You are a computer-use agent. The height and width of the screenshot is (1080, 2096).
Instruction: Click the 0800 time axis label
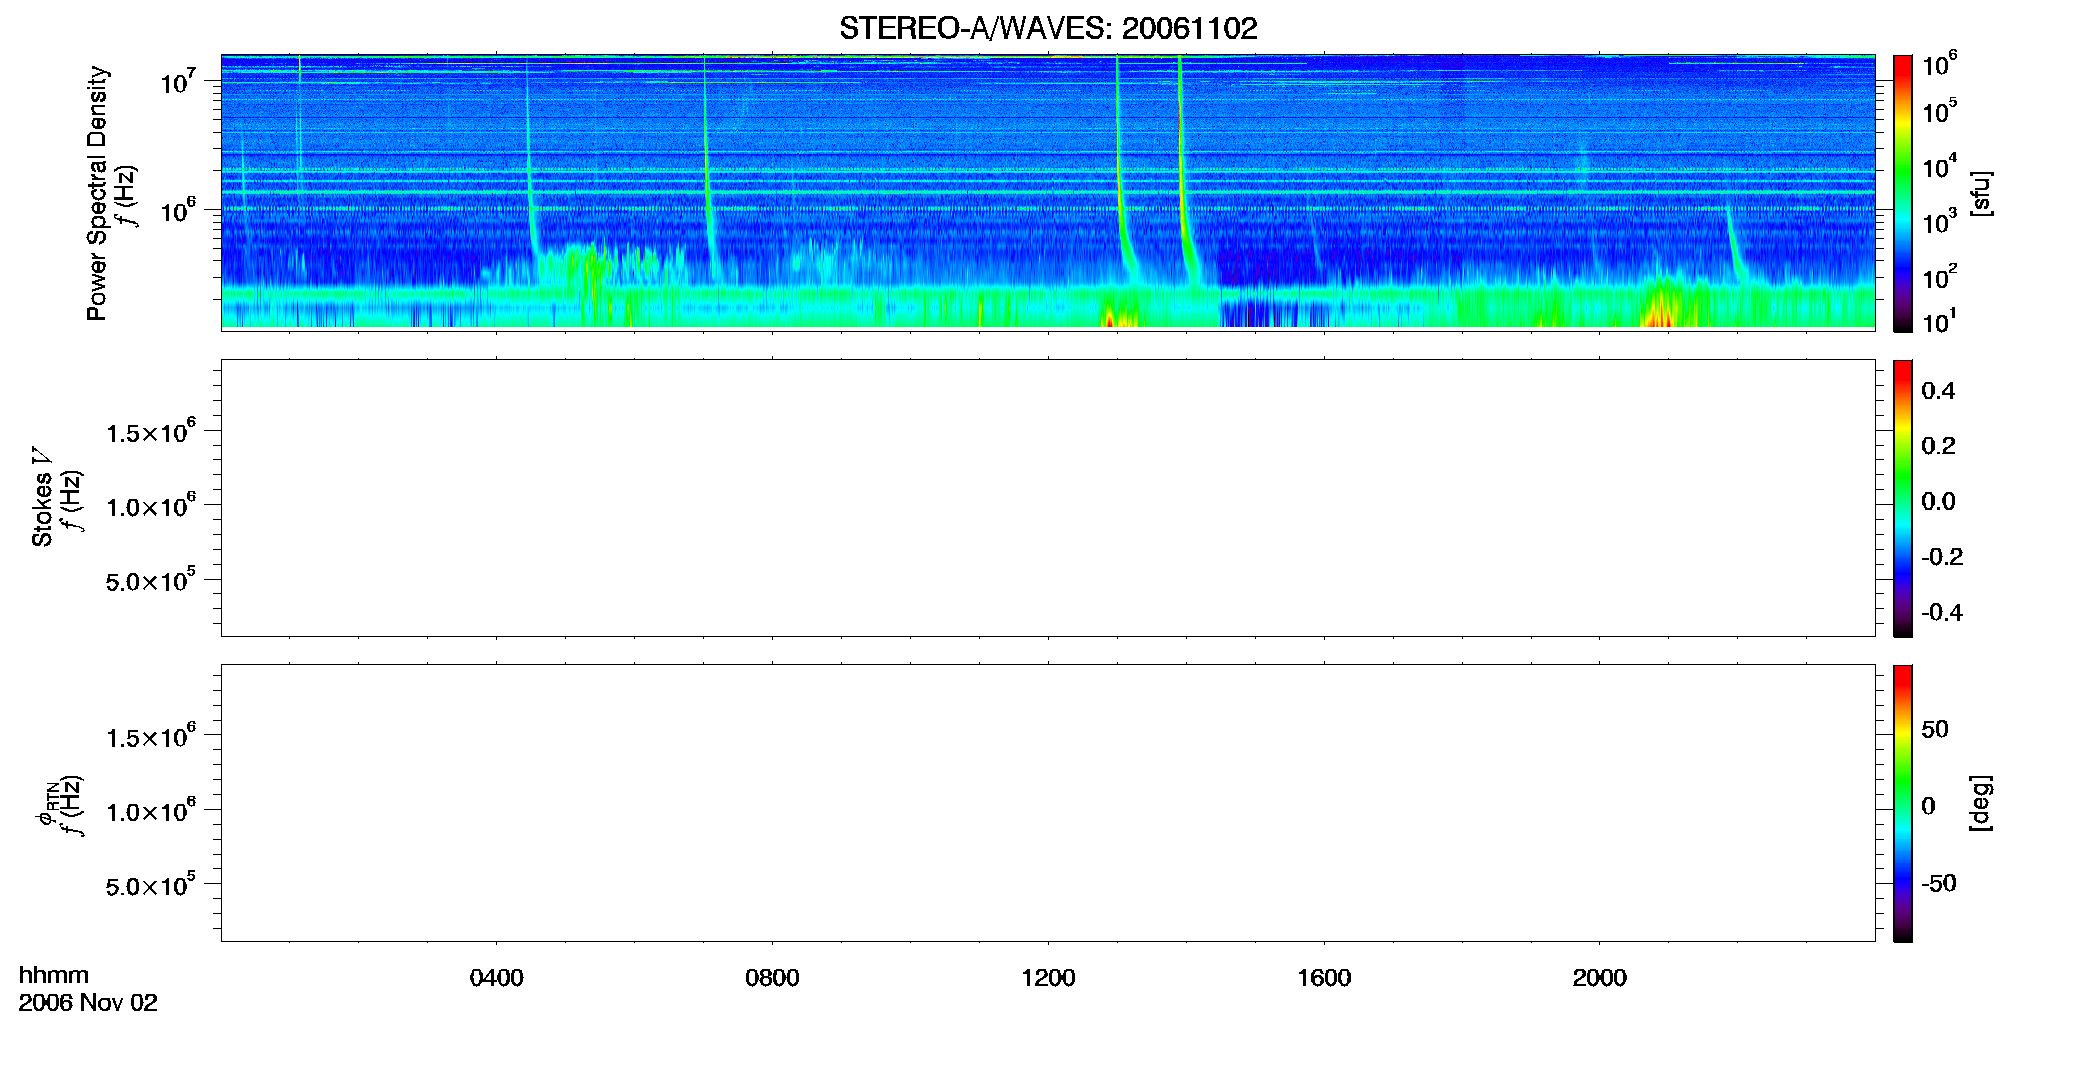click(x=772, y=977)
